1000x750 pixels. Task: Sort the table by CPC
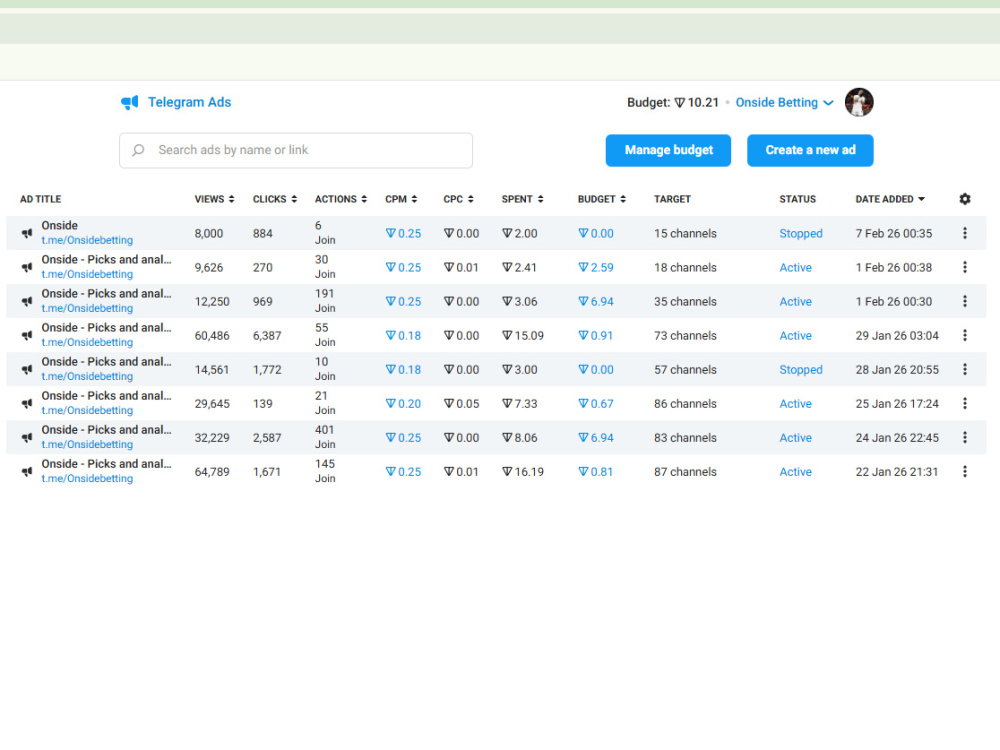pyautogui.click(x=458, y=199)
